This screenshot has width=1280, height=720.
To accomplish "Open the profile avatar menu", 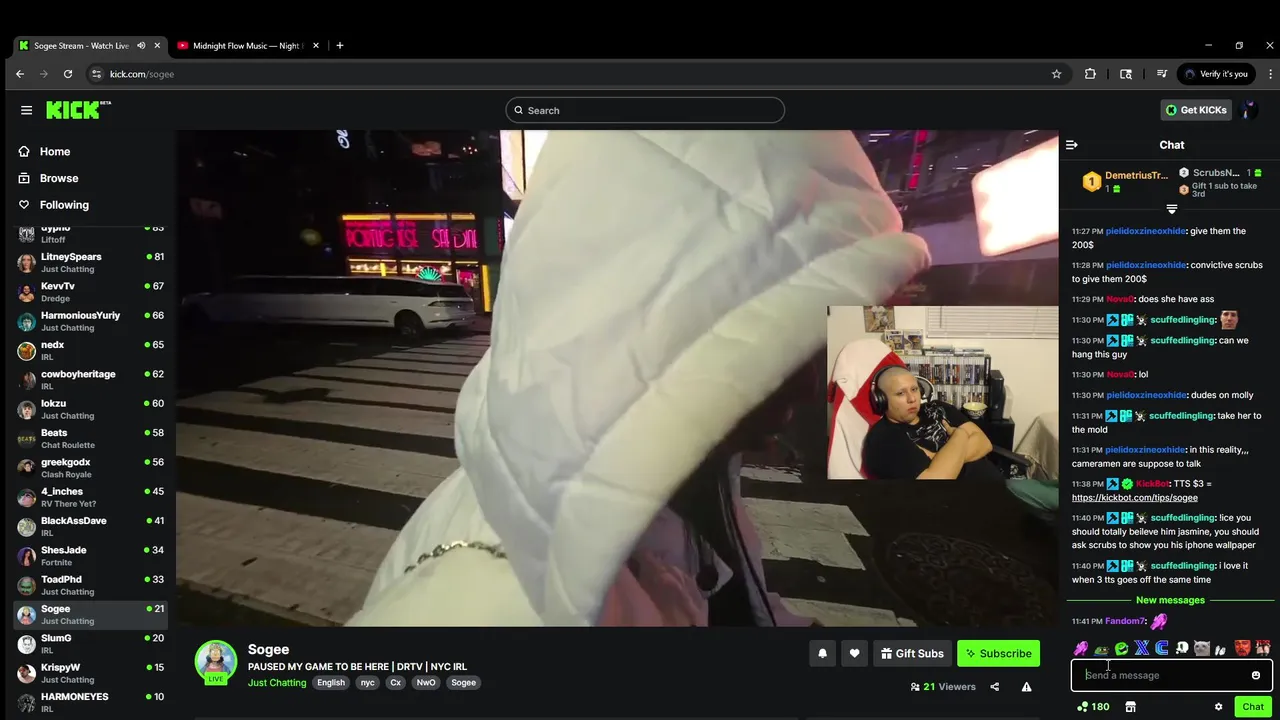I will [x=1249, y=110].
